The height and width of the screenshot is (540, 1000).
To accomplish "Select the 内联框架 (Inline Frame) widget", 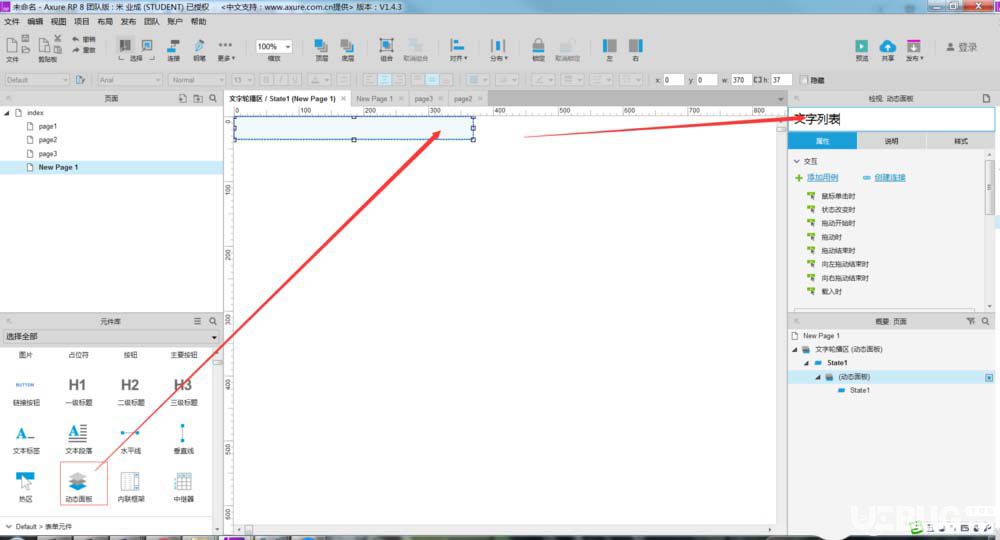I will point(131,486).
